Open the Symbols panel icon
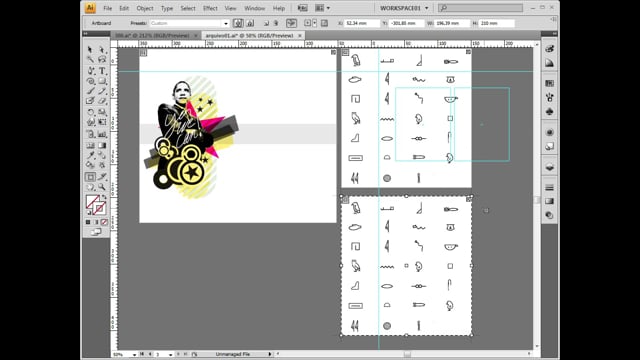This screenshot has width=640, height=360. tap(550, 112)
